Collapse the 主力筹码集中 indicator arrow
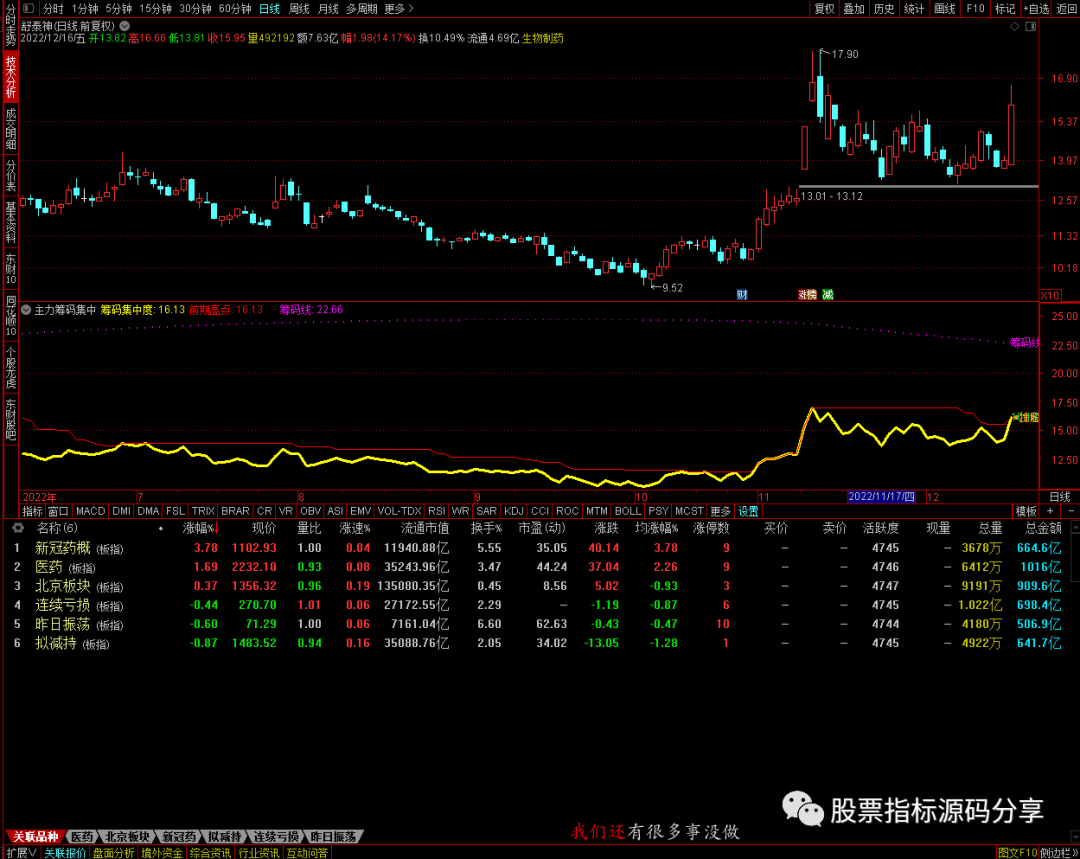The height and width of the screenshot is (859, 1080). [25, 310]
